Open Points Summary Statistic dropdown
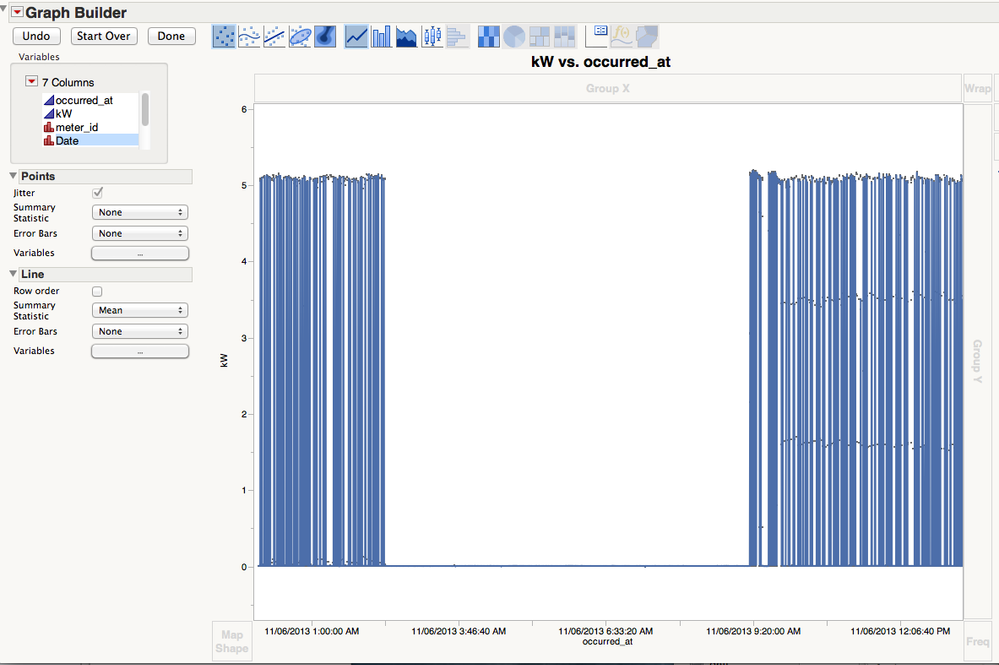The width and height of the screenshot is (999, 665). [140, 212]
